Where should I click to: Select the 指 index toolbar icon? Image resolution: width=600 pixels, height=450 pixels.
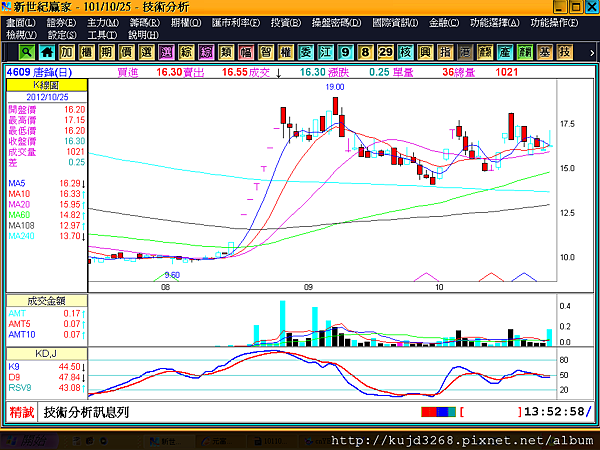[445, 52]
